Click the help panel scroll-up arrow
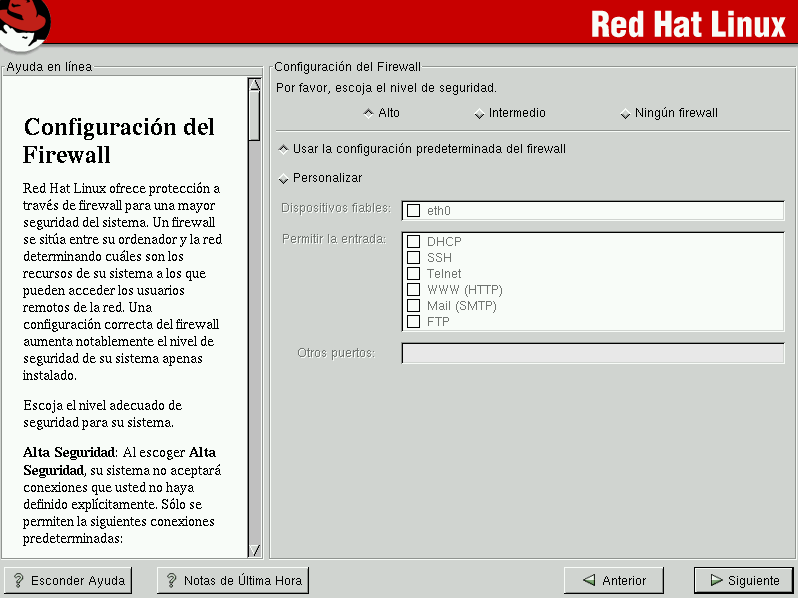Image resolution: width=798 pixels, height=598 pixels. tap(254, 85)
